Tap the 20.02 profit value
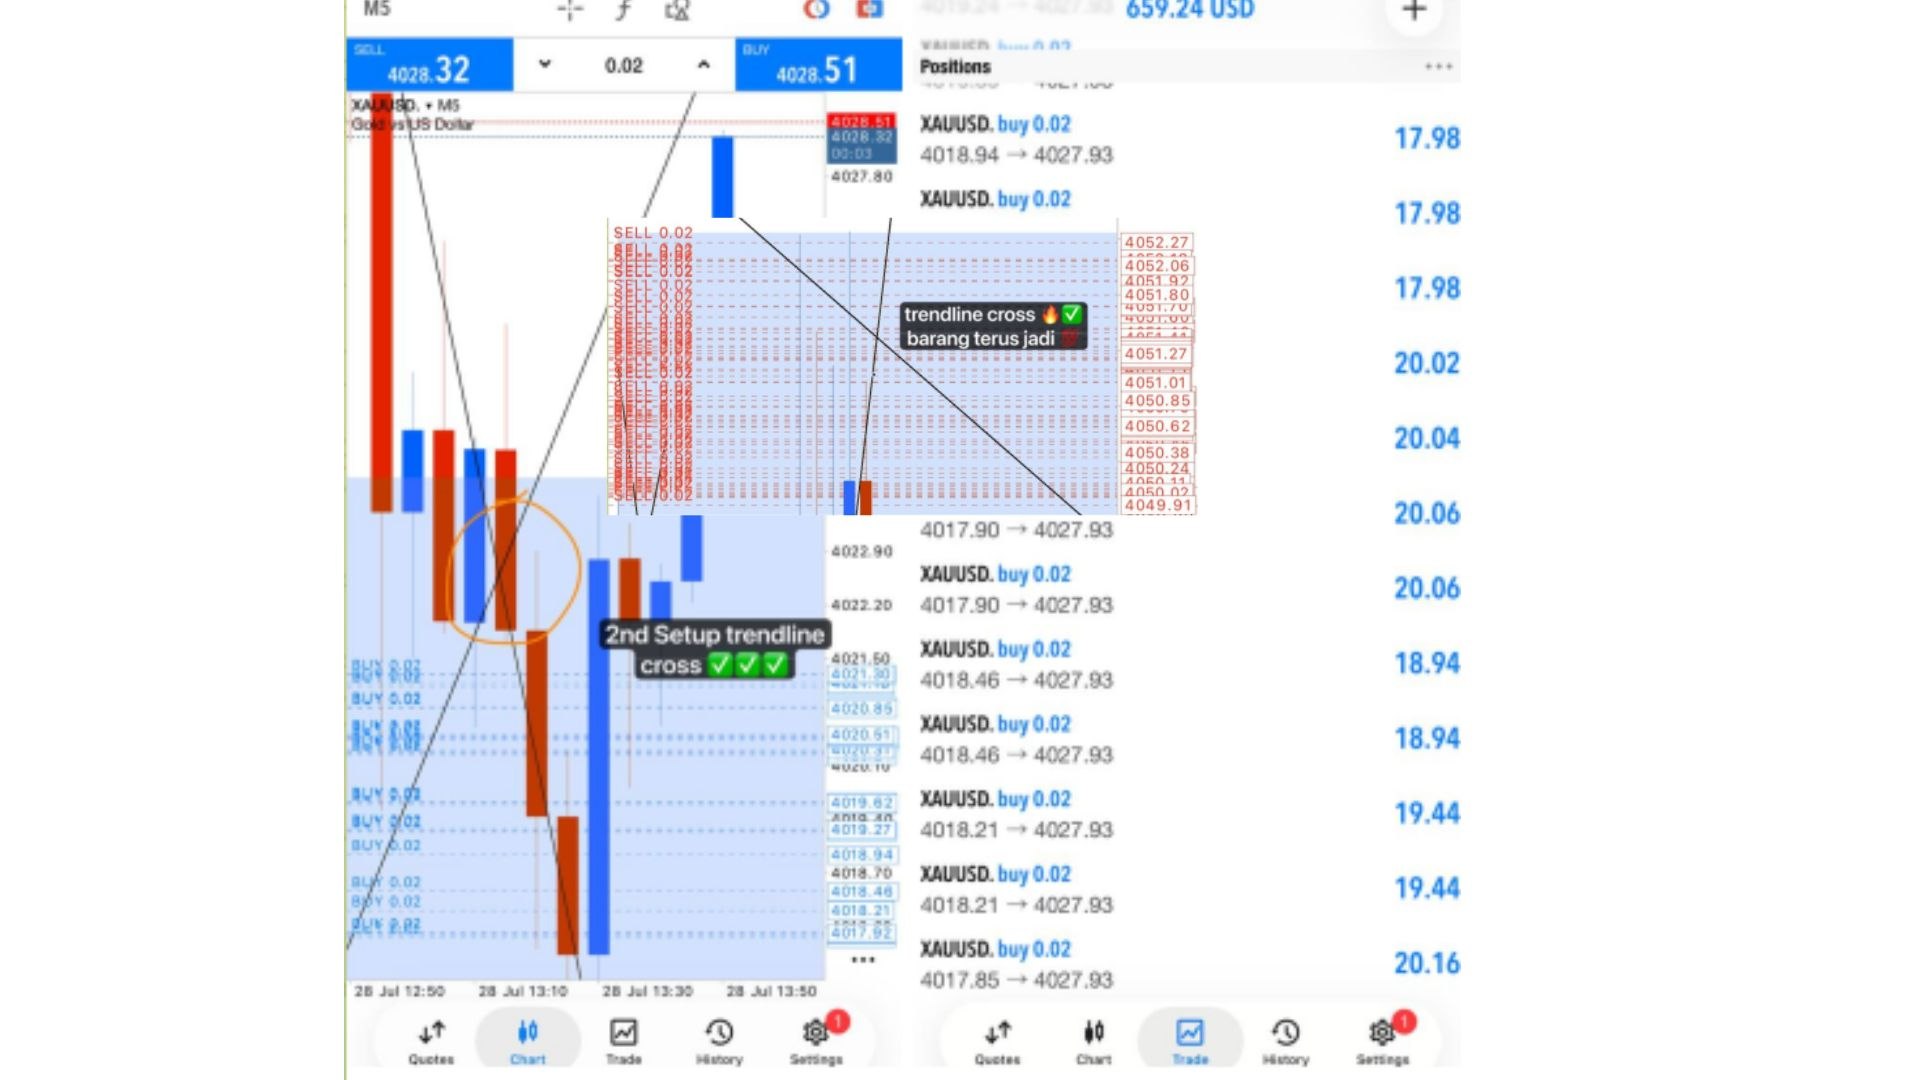Screen dimensions: 1920x1080 pyautogui.click(x=1427, y=363)
